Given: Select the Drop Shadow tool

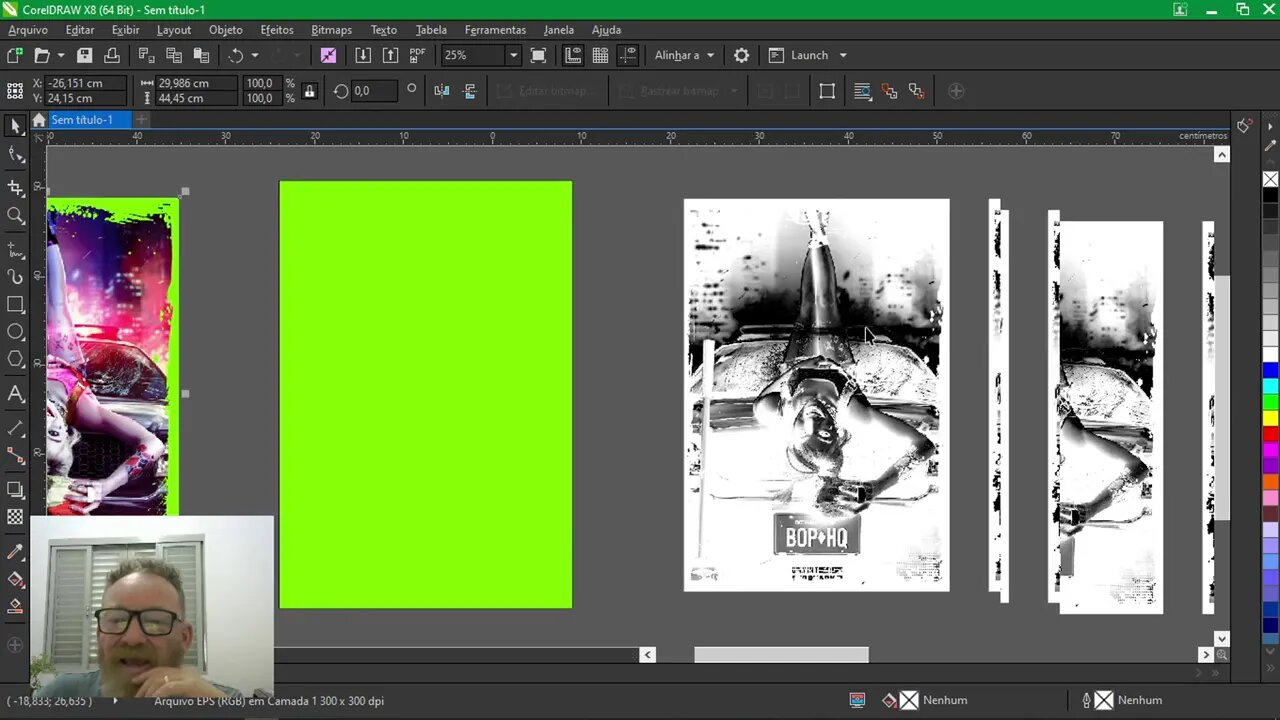Looking at the screenshot, I should click(15, 489).
